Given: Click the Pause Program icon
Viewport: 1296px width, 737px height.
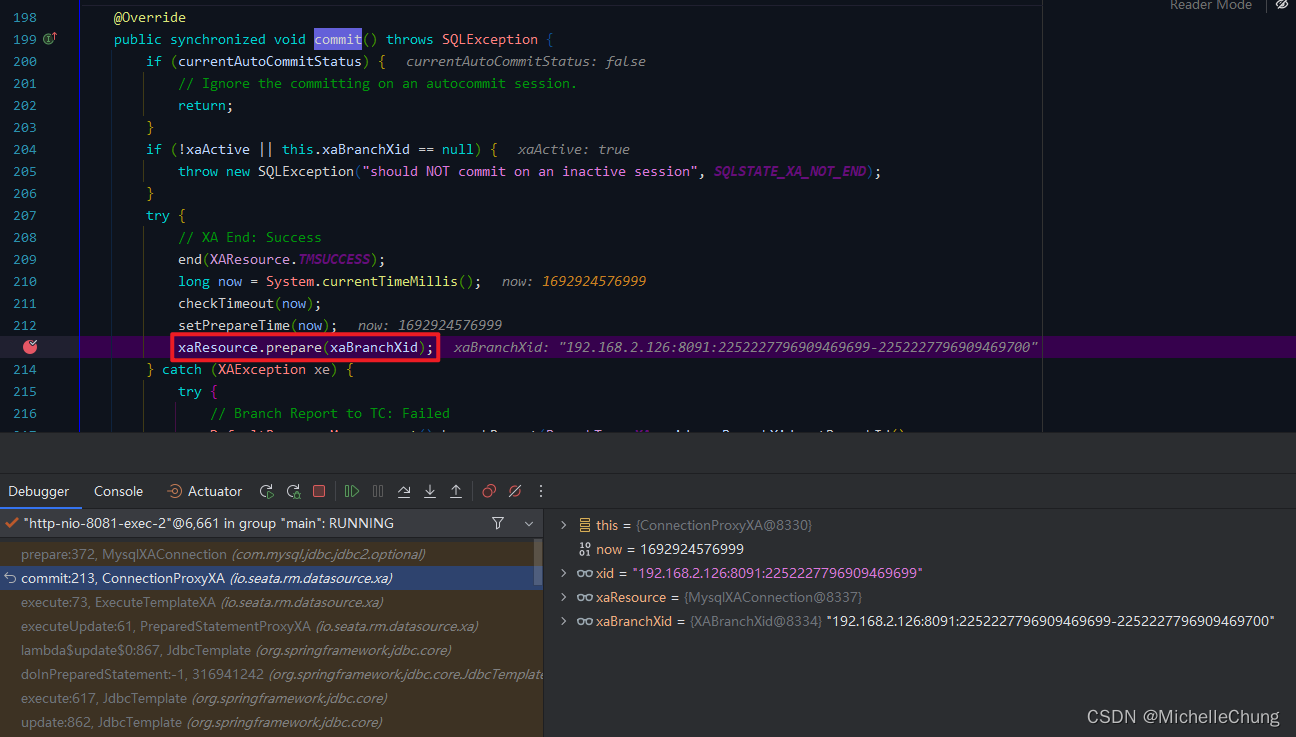Looking at the screenshot, I should tap(378, 491).
